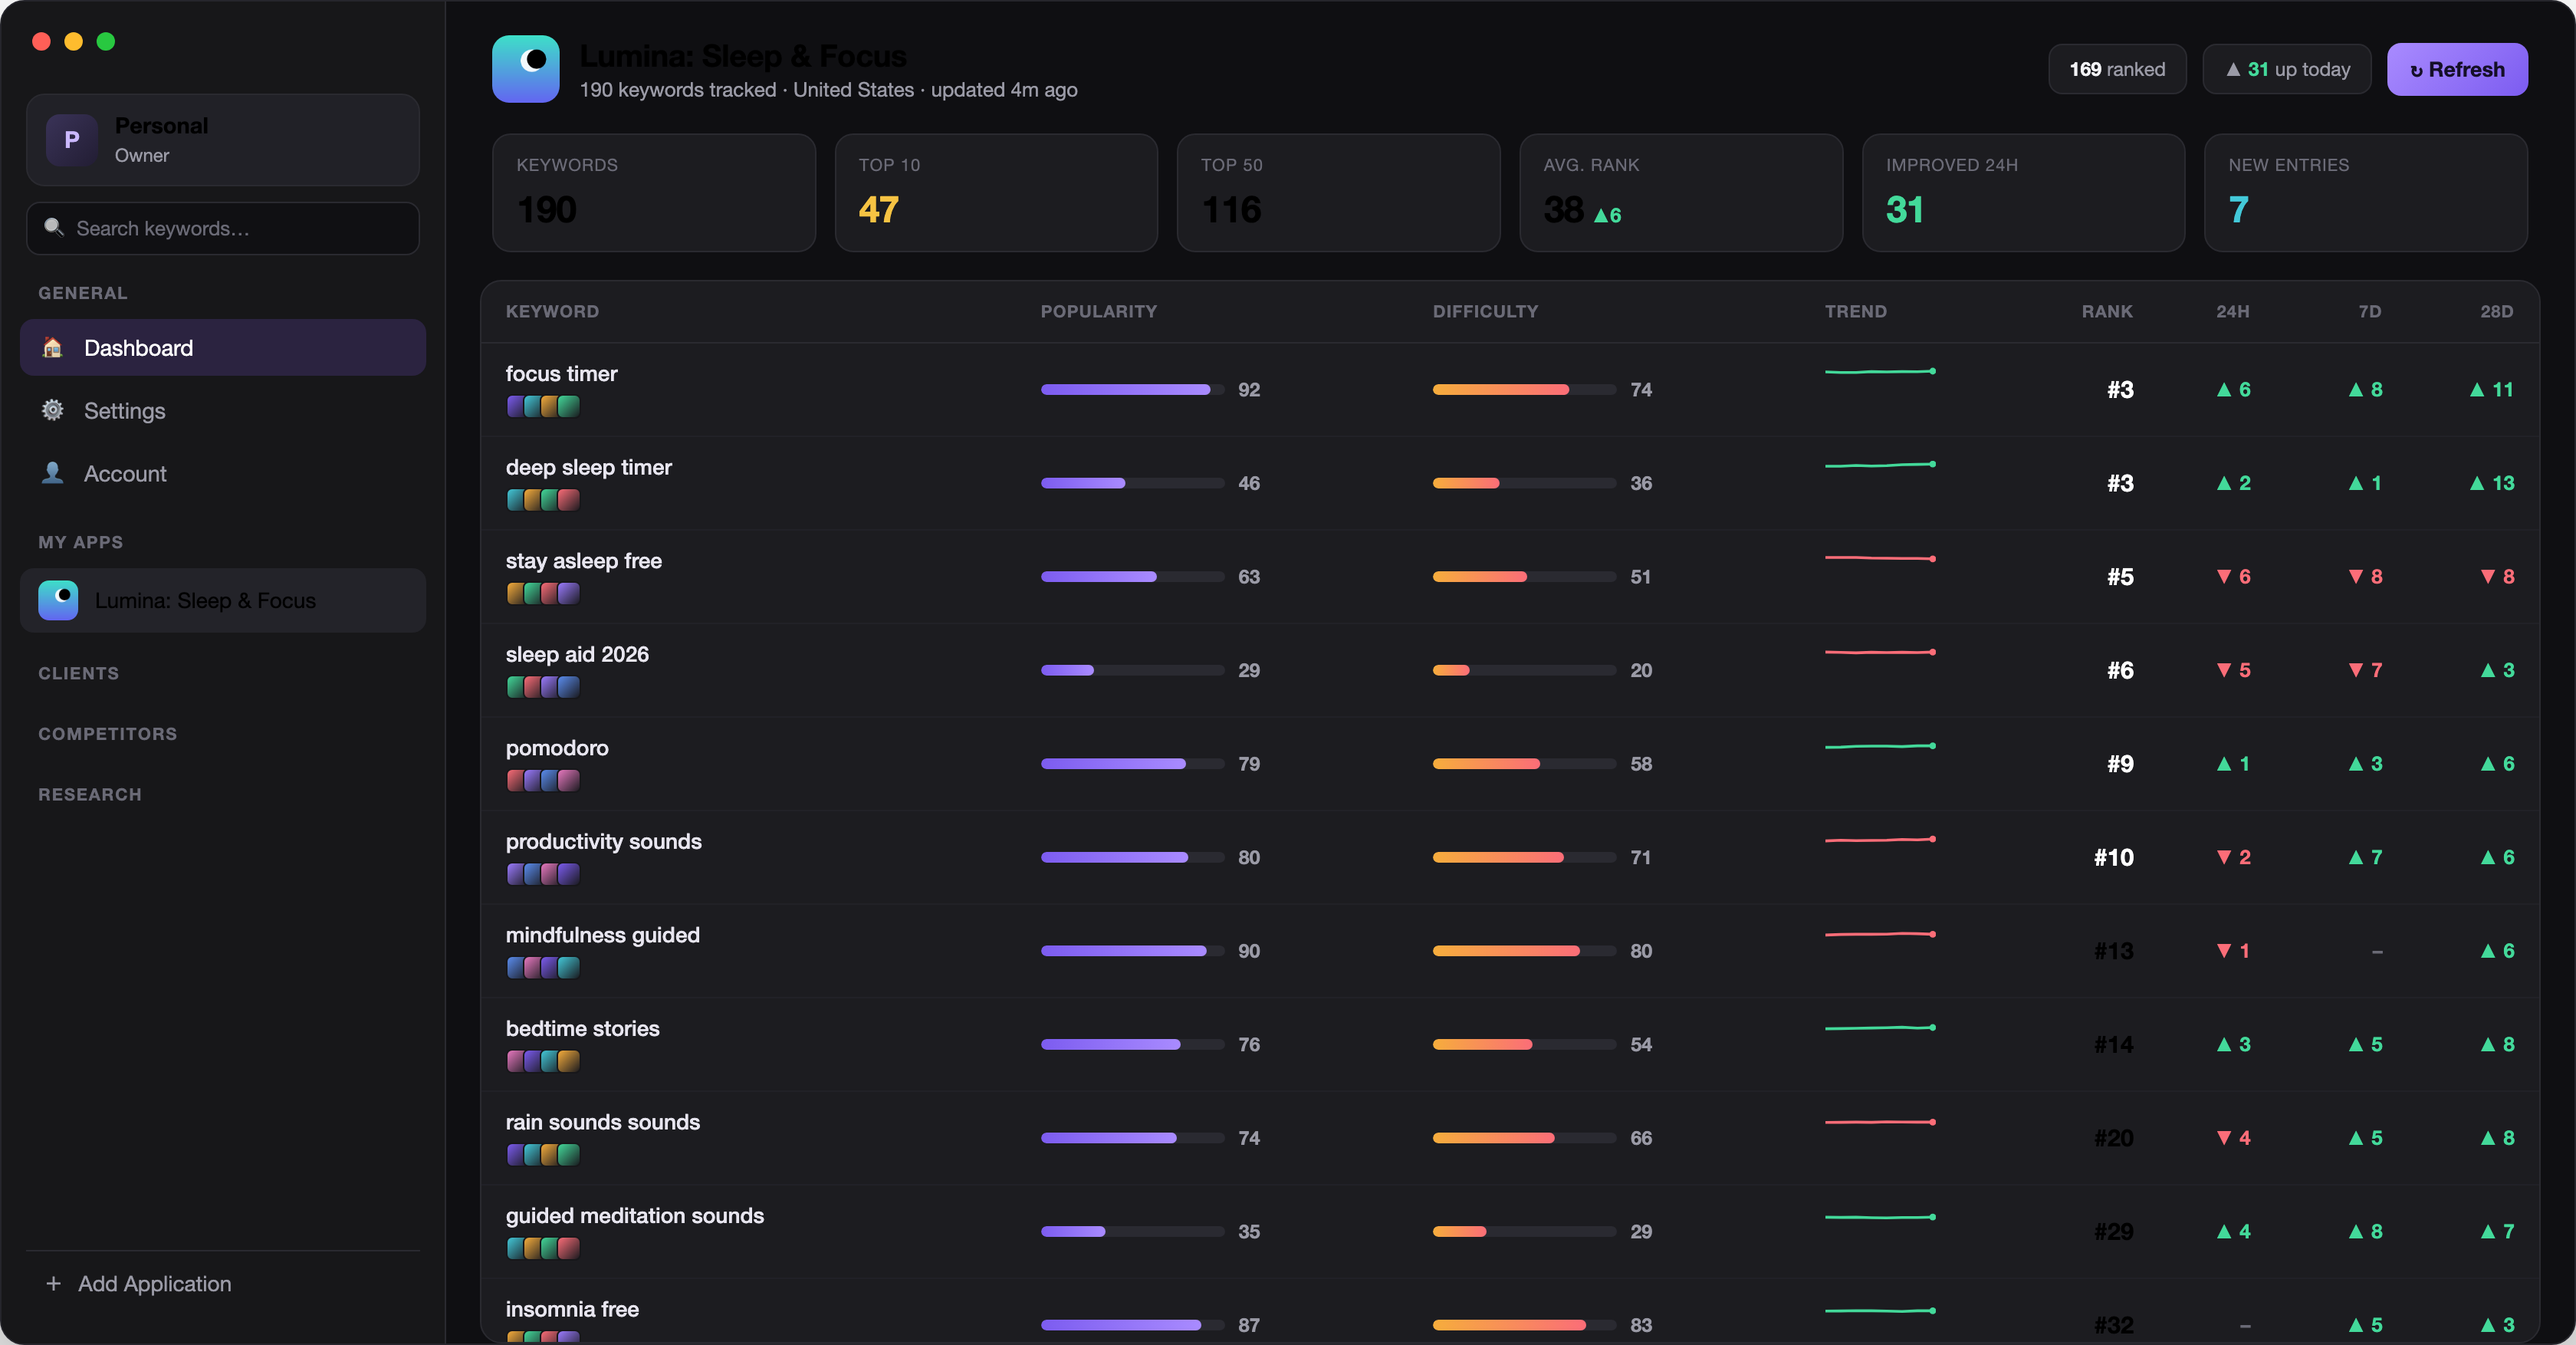Sort table by 7D column

pyautogui.click(x=2369, y=311)
